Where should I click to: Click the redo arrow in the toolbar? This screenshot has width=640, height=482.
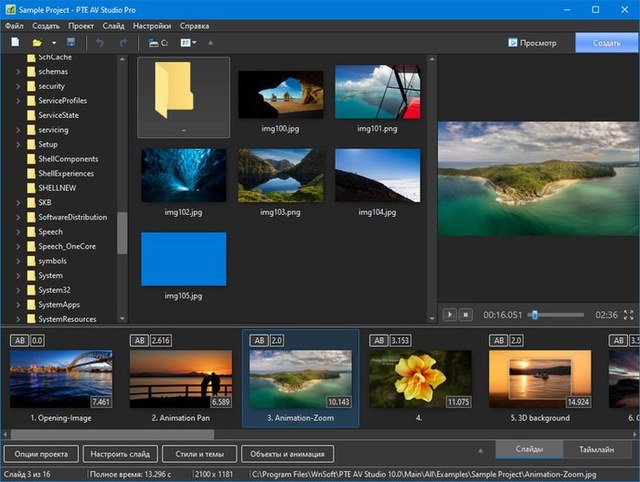pyautogui.click(x=123, y=43)
